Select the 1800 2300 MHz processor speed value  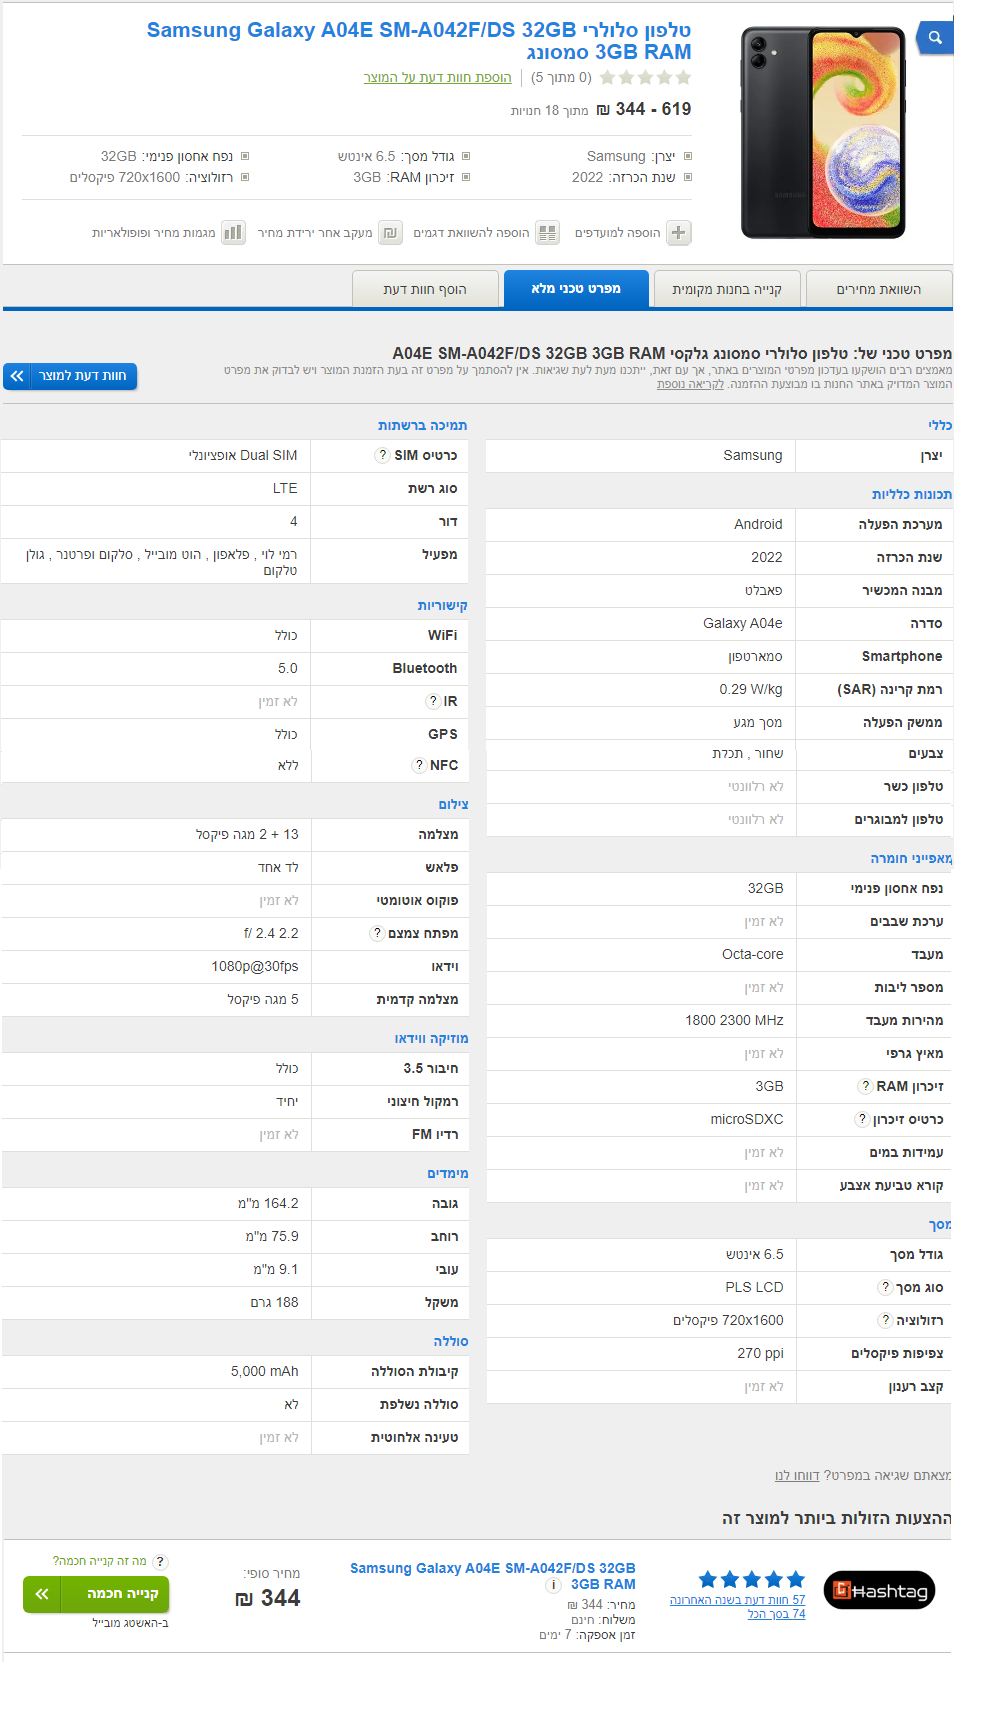[x=734, y=1020]
